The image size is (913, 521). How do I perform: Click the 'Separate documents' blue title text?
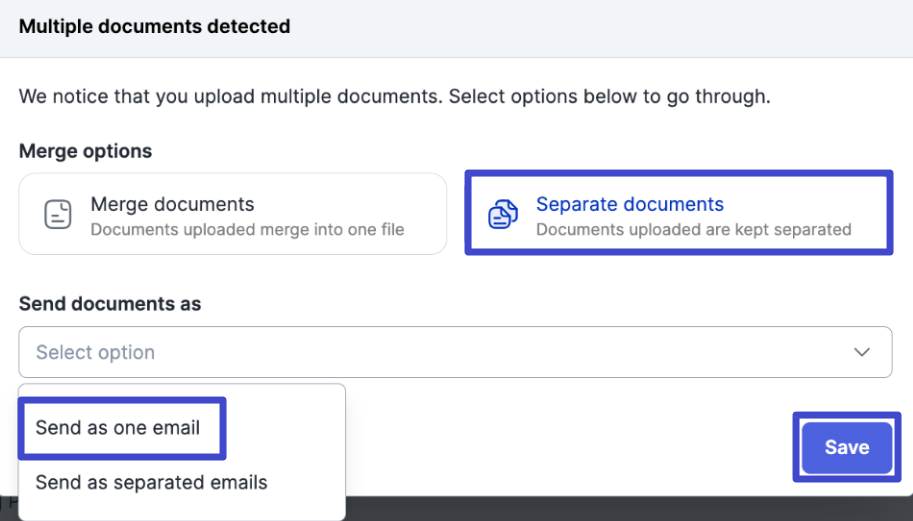pyautogui.click(x=629, y=204)
